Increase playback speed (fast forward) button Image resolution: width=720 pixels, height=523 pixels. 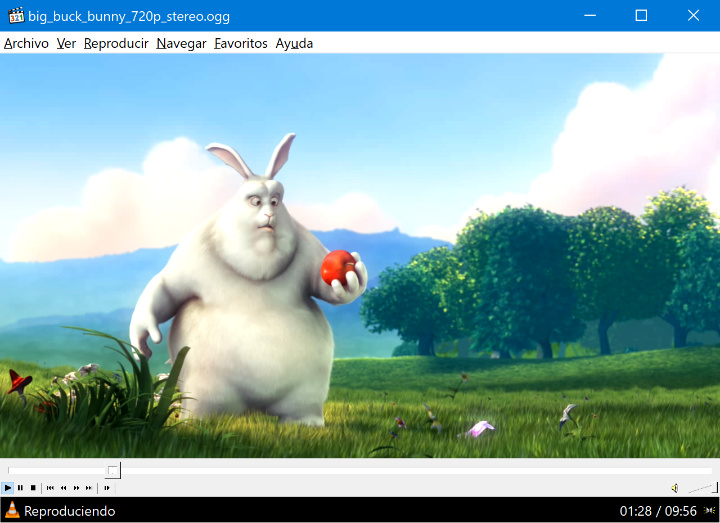76,488
